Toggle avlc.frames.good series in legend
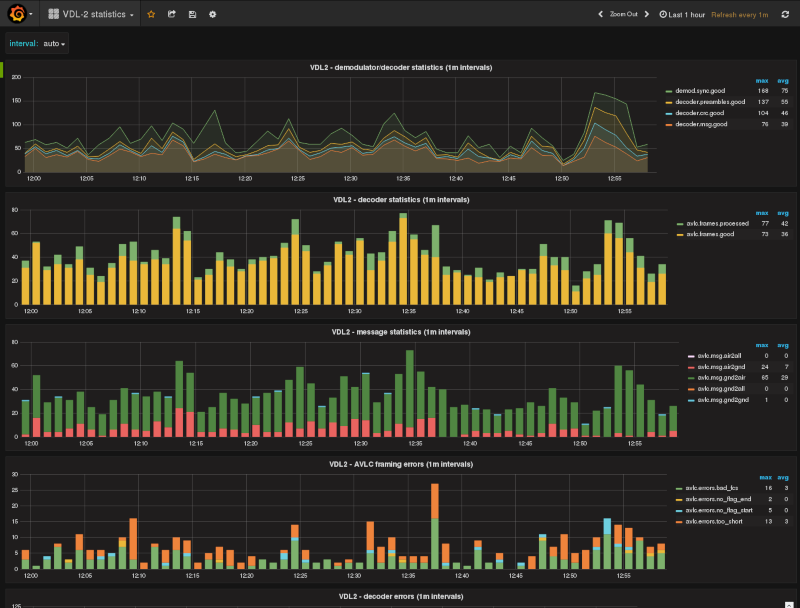800x608 pixels. coord(710,234)
